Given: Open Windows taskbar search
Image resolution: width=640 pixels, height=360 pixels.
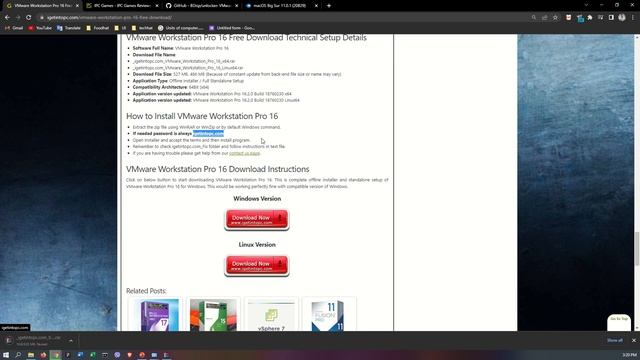Looking at the screenshot, I should [x=18, y=355].
